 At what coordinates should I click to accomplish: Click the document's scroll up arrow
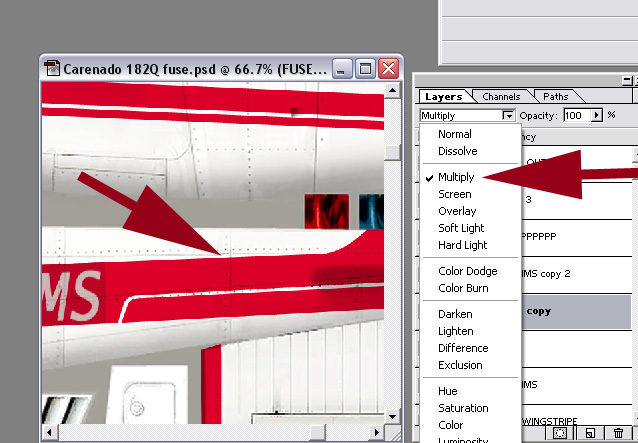pos(391,89)
